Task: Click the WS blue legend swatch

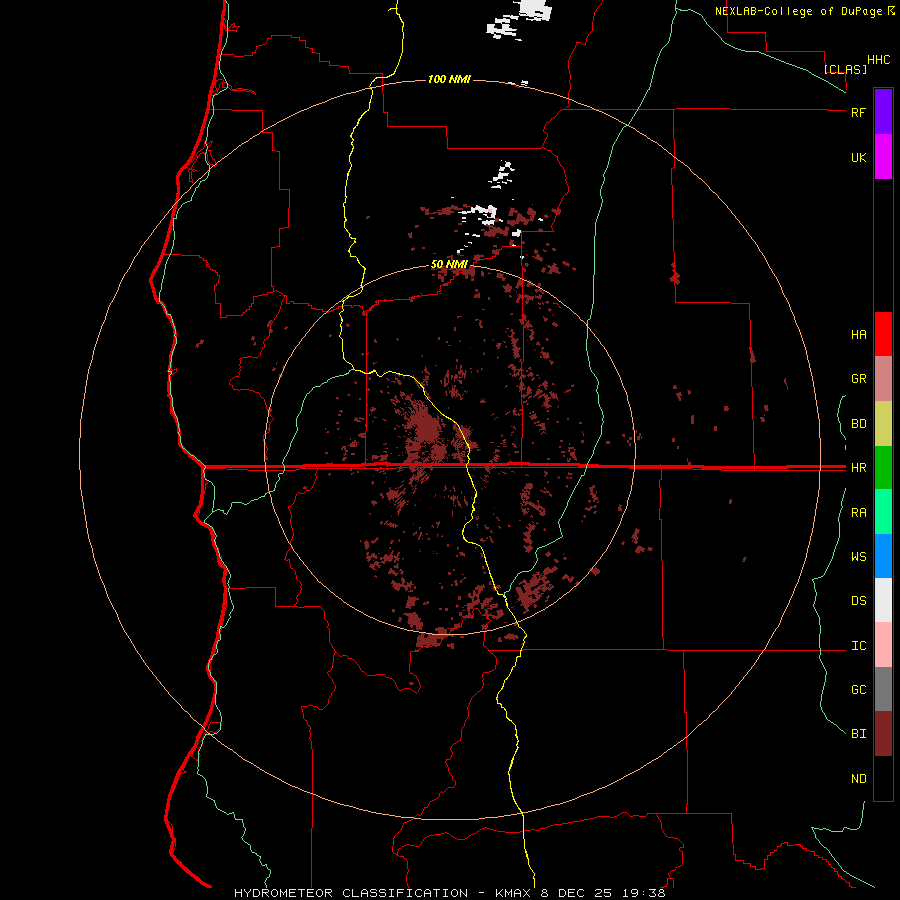Action: (x=883, y=556)
